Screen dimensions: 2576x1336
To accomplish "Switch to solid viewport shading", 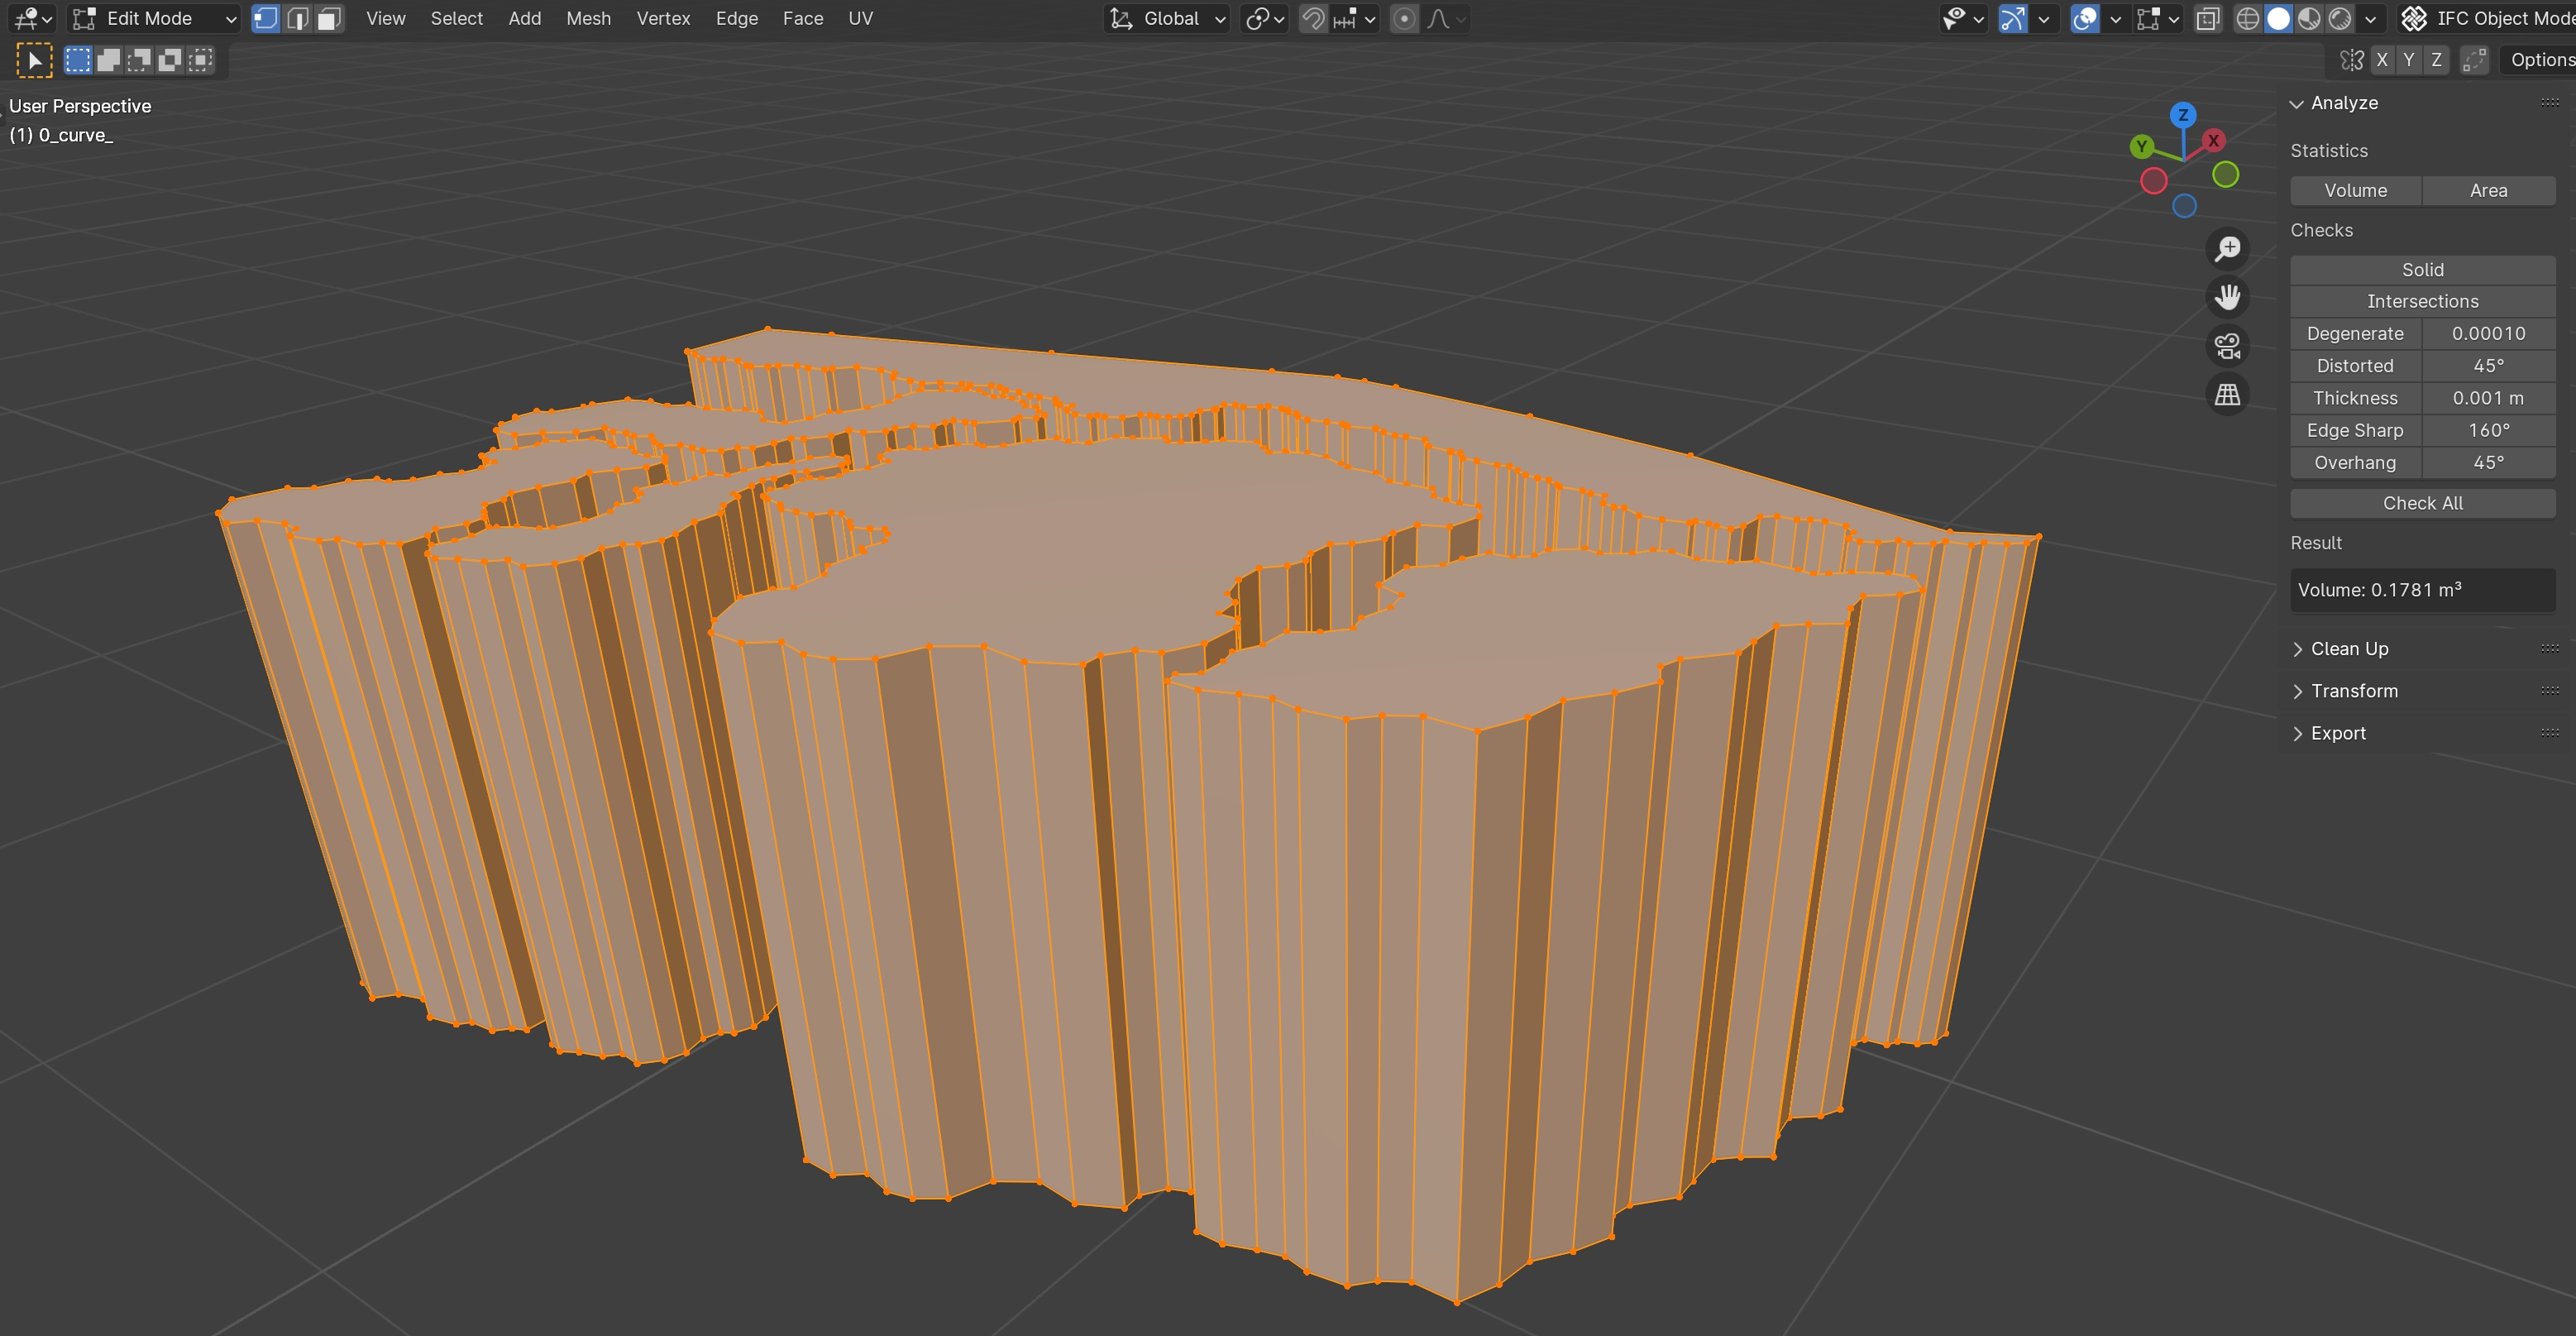I will click(x=2278, y=18).
